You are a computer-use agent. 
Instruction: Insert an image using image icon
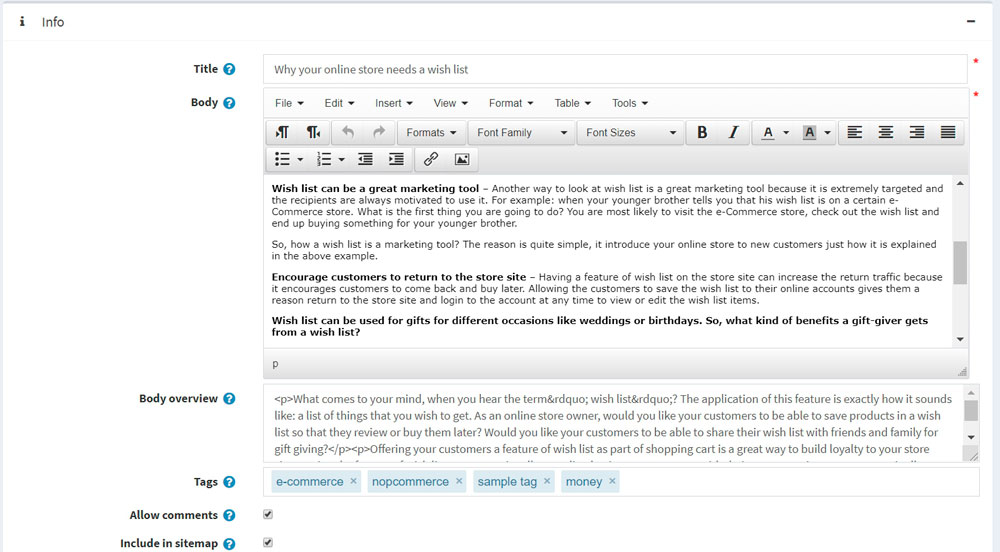461,159
